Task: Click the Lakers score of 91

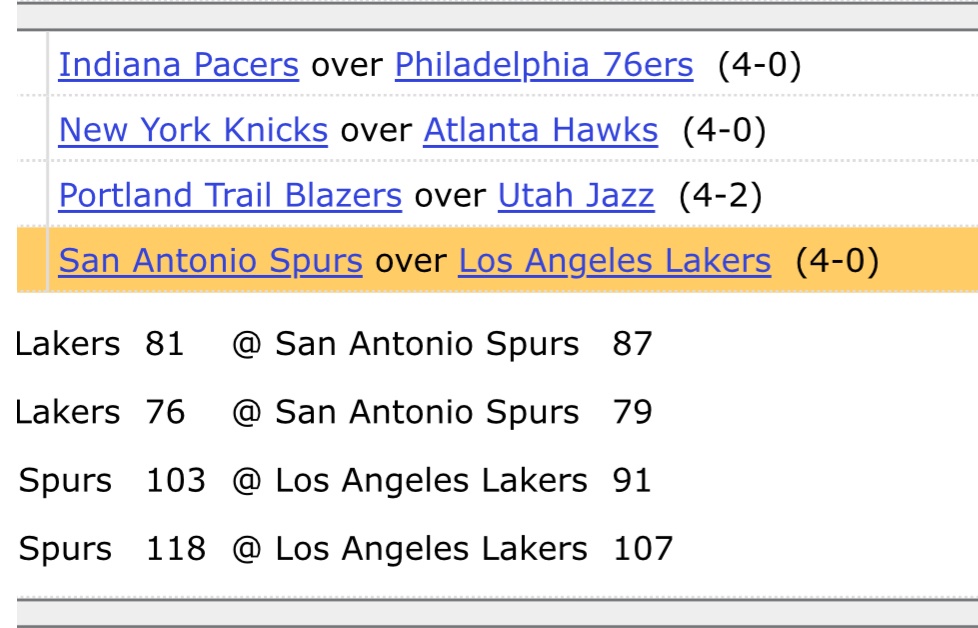Action: (x=632, y=480)
